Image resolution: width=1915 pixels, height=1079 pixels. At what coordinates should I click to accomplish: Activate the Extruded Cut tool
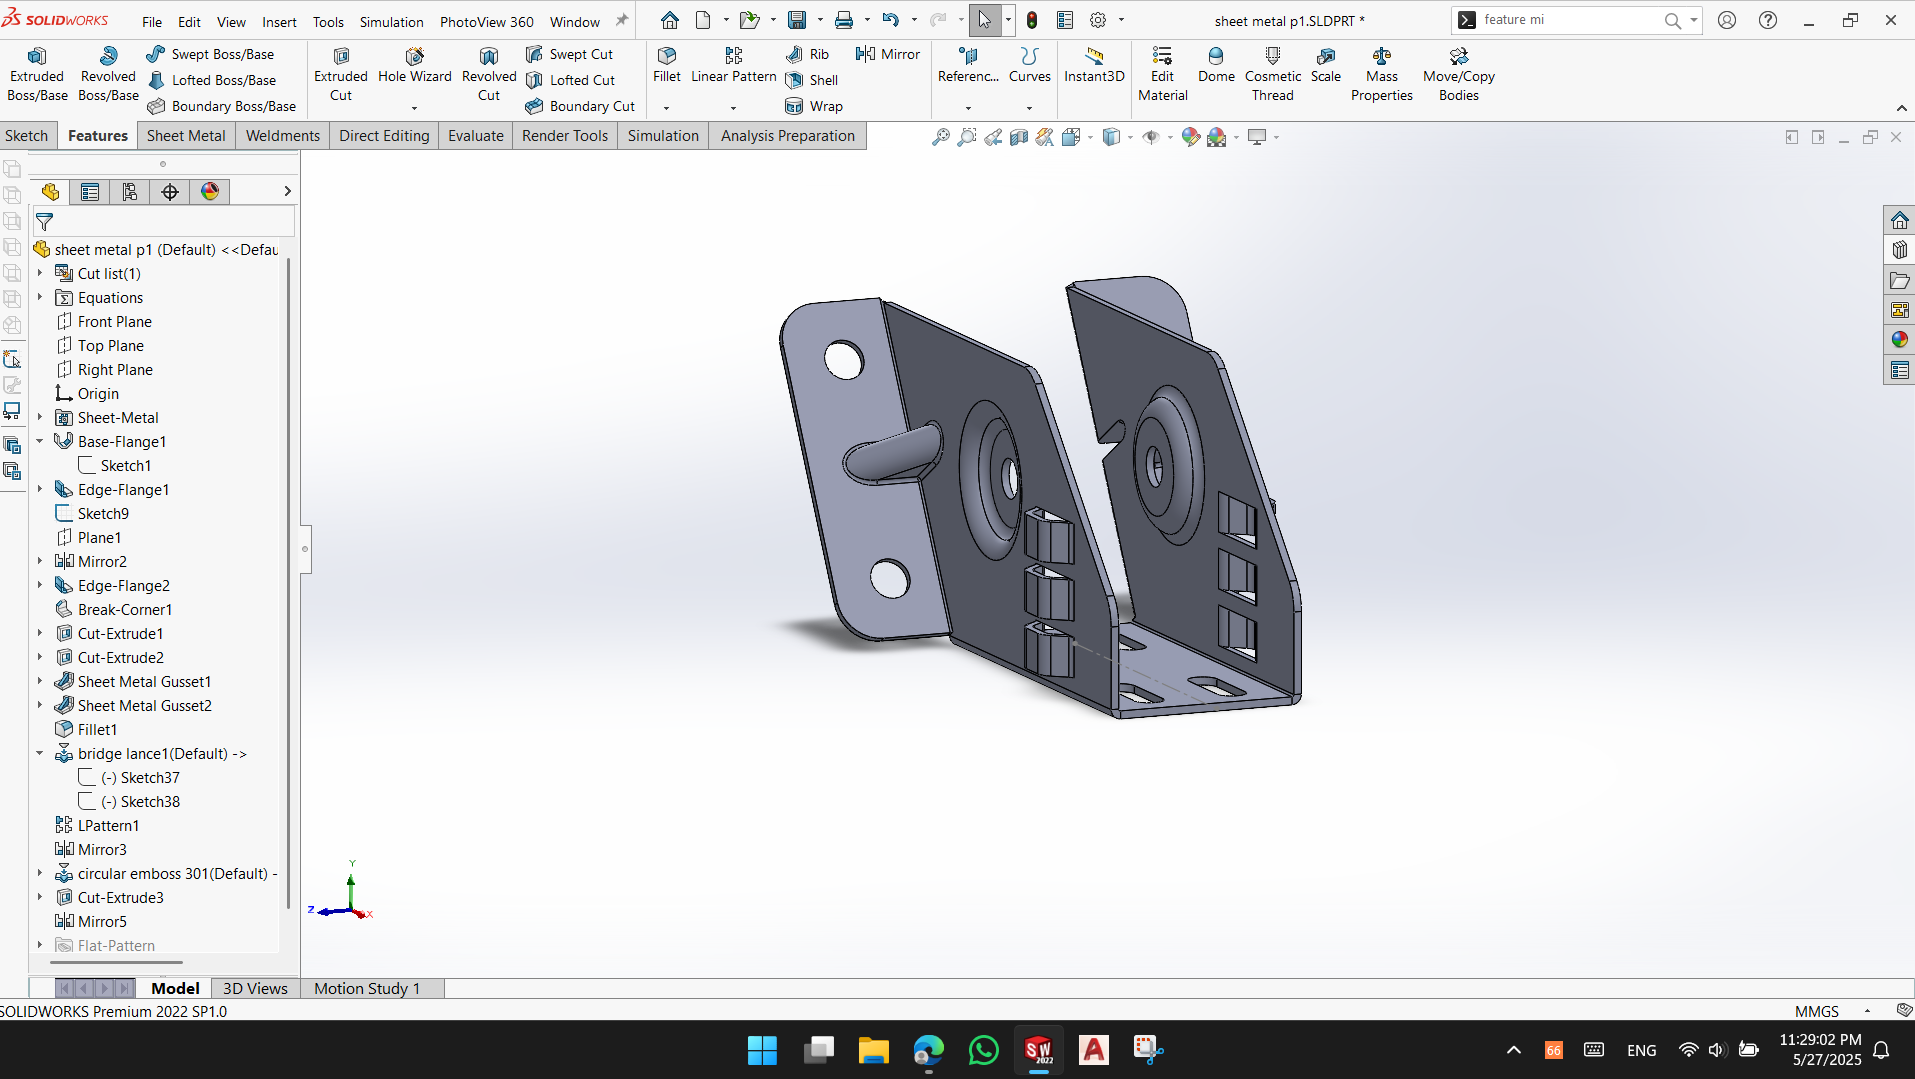341,74
